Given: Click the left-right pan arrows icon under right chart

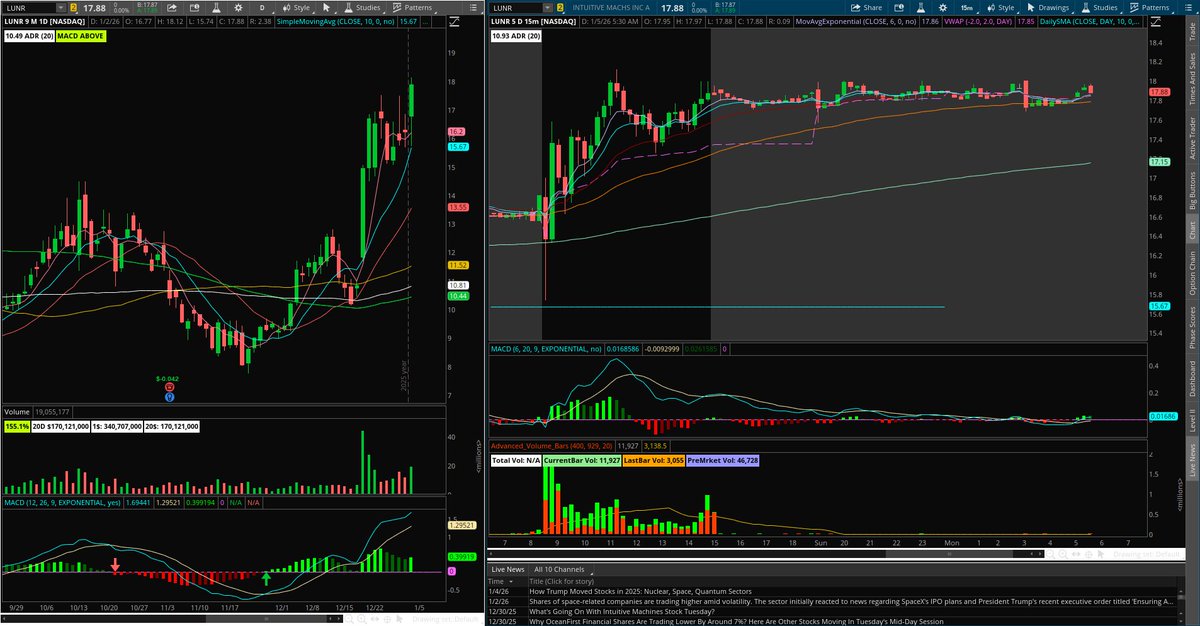Looking at the screenshot, I should 1076,554.
